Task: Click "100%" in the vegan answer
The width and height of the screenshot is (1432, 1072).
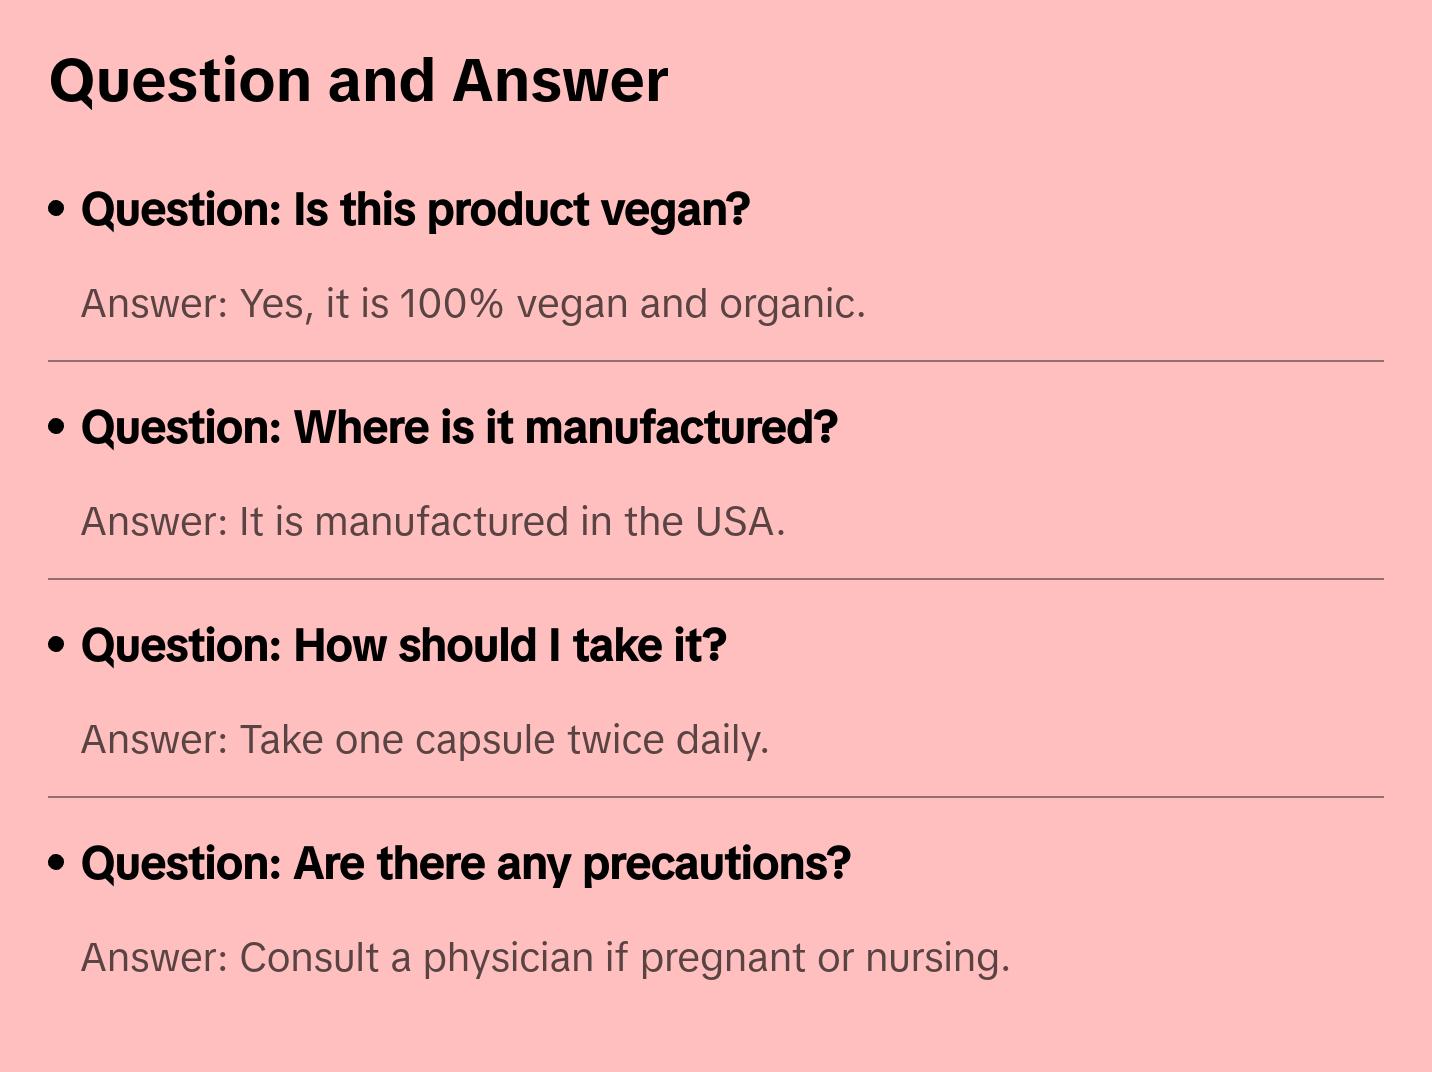Action: [x=451, y=304]
